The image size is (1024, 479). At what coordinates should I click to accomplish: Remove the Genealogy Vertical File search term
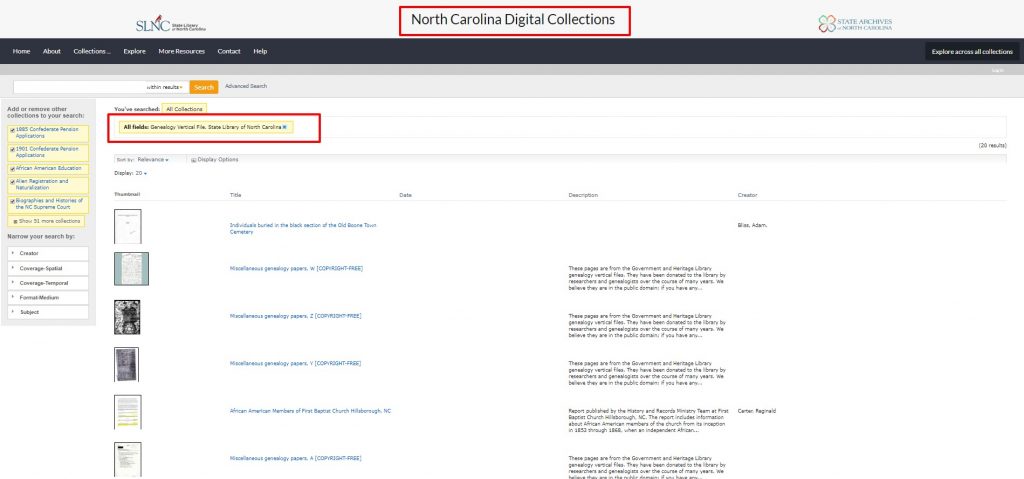coord(285,127)
